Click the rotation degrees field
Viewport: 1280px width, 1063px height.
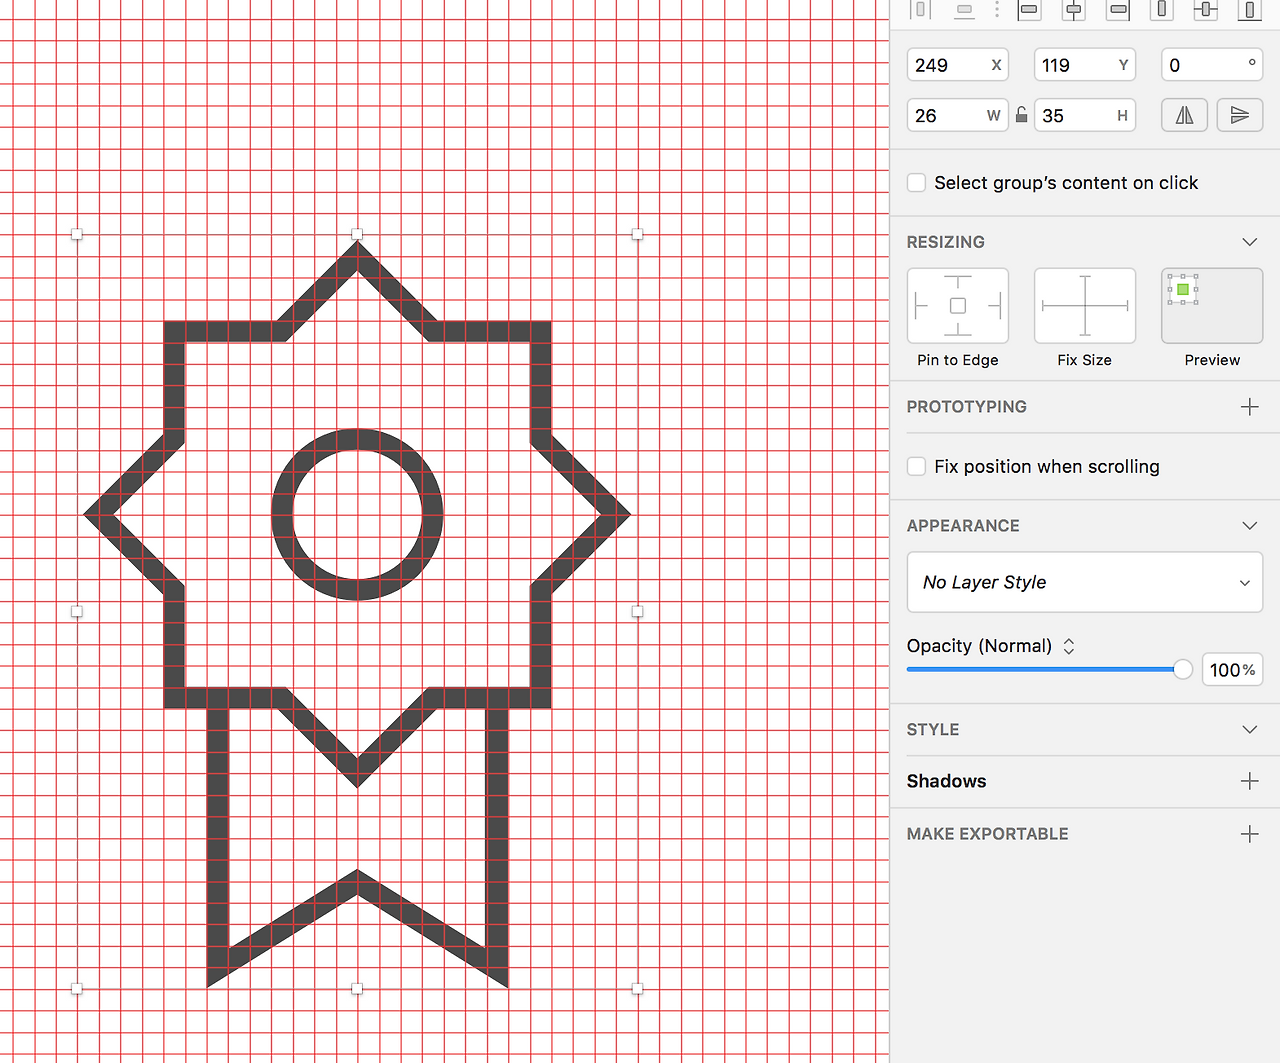[1212, 65]
